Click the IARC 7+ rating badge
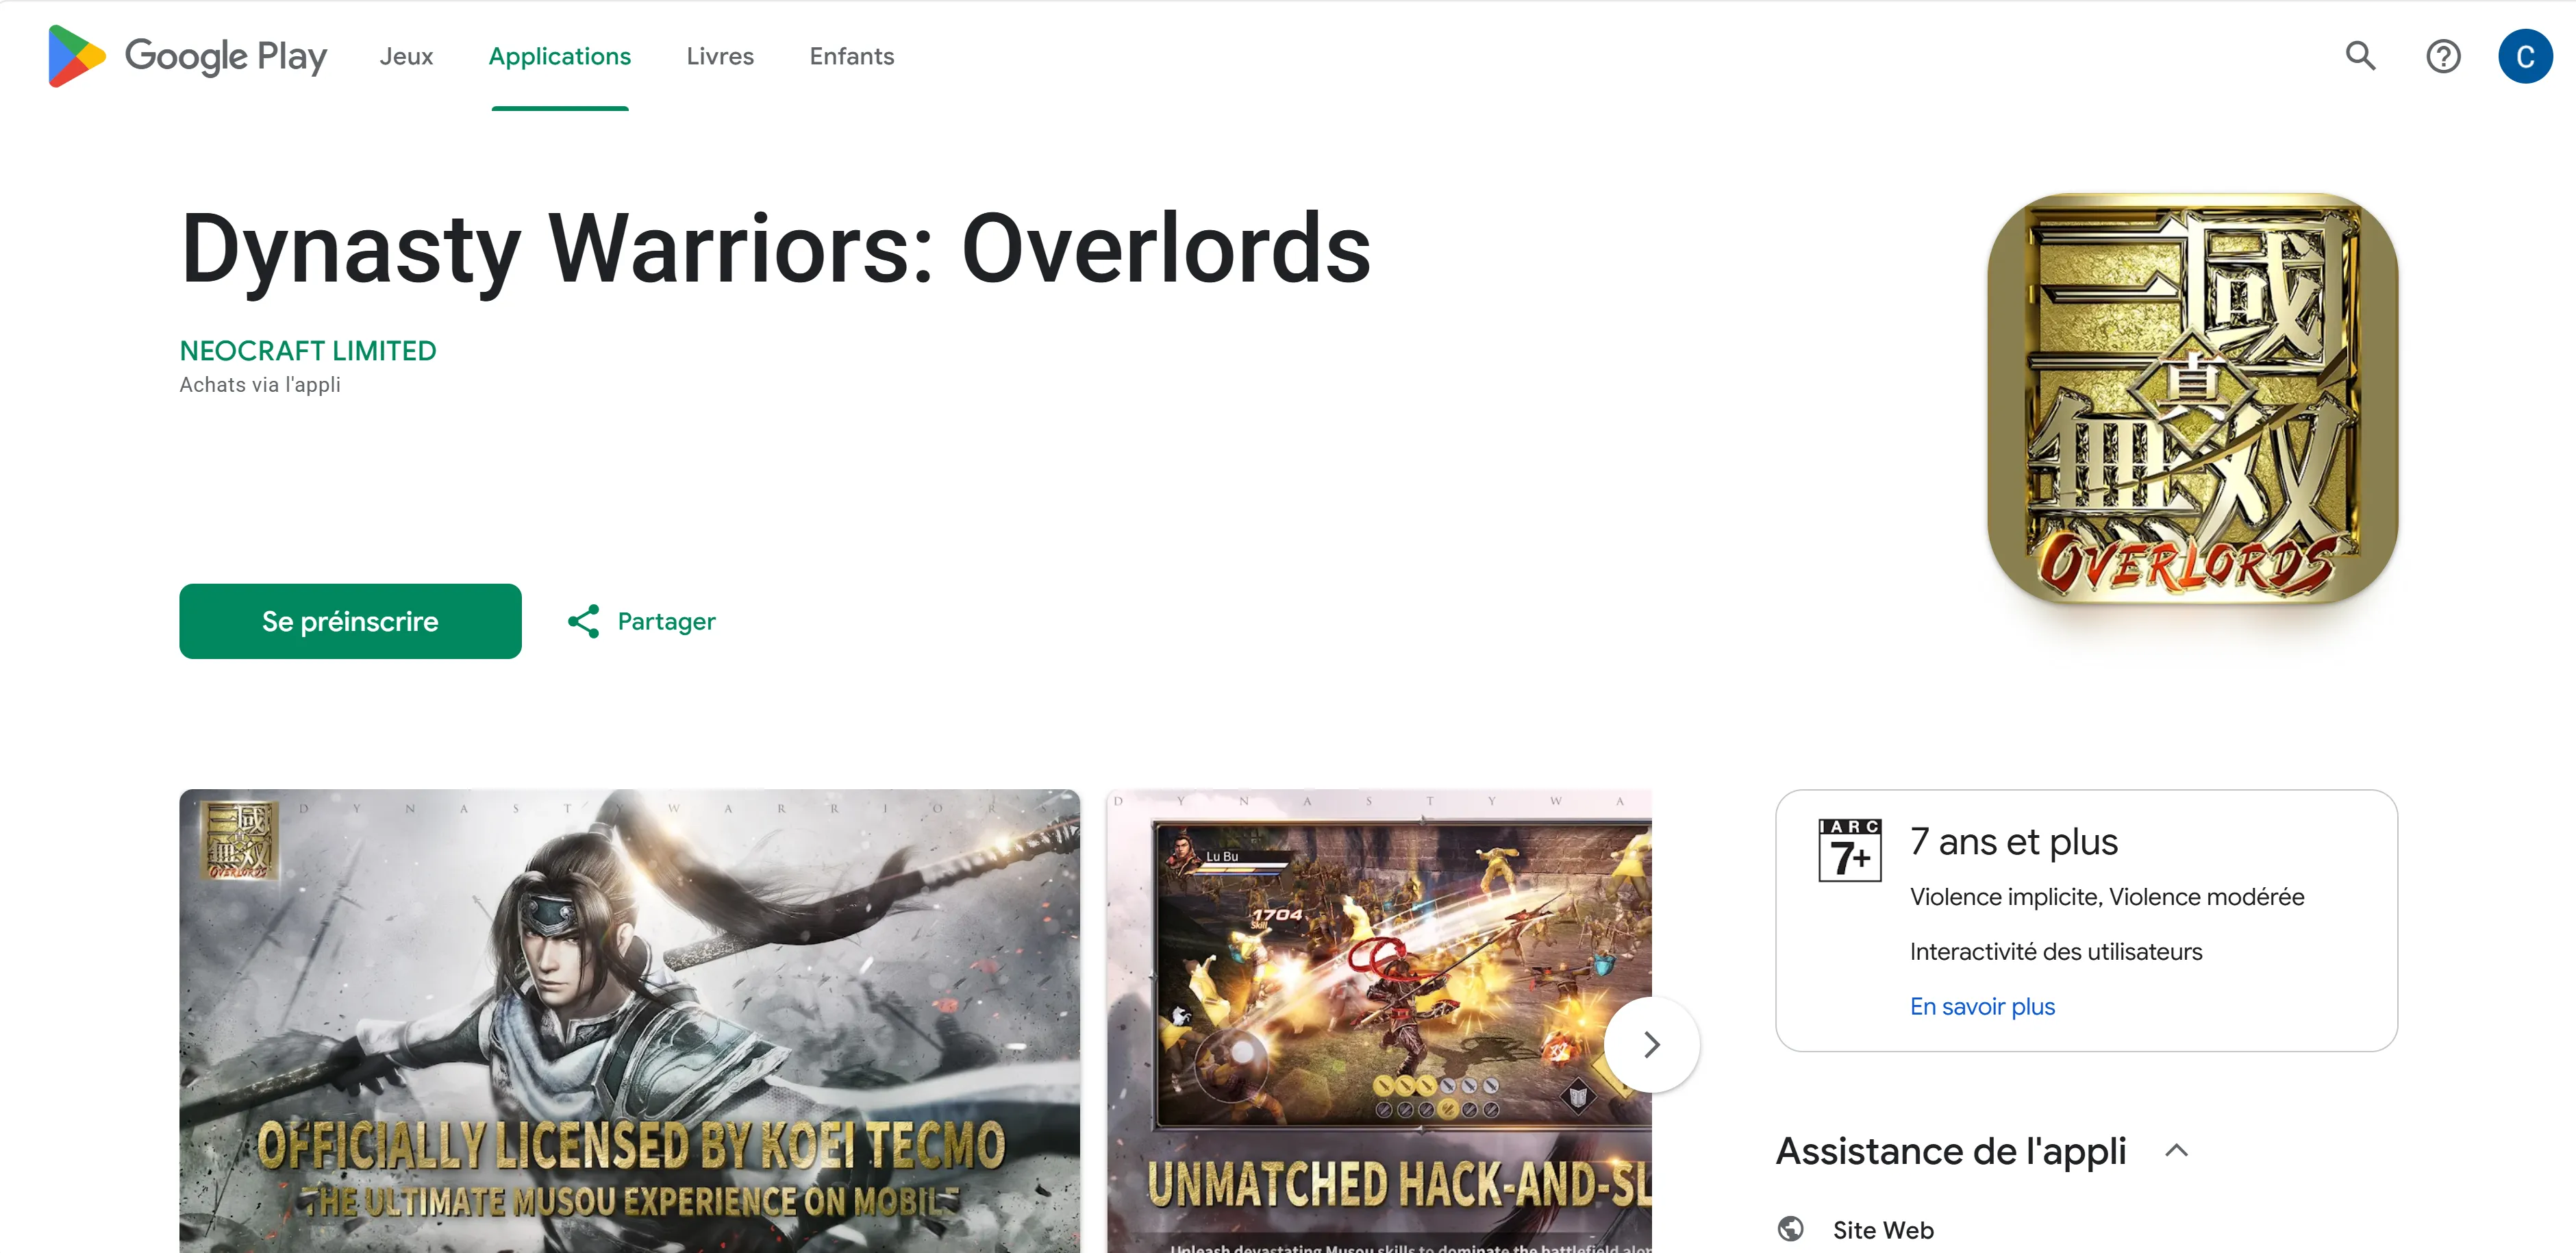This screenshot has height=1253, width=2576. pos(1849,850)
